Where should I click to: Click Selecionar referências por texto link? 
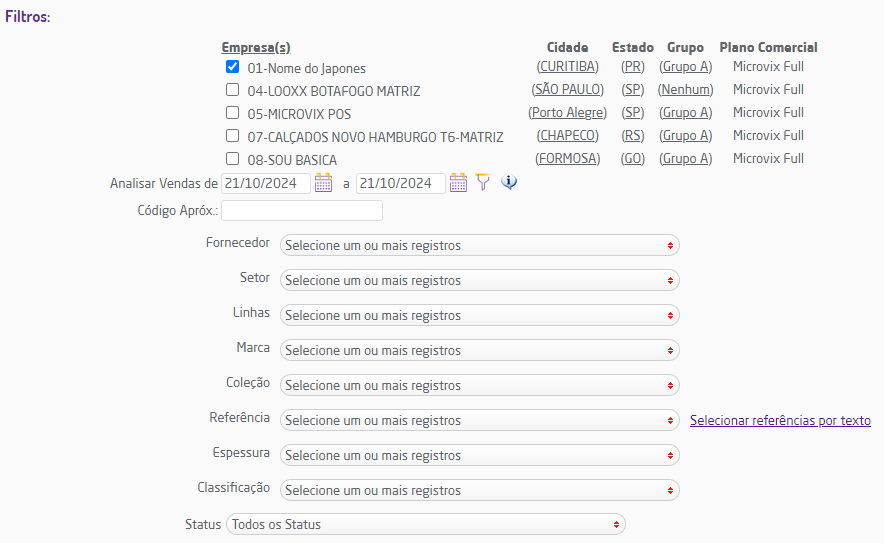[780, 421]
